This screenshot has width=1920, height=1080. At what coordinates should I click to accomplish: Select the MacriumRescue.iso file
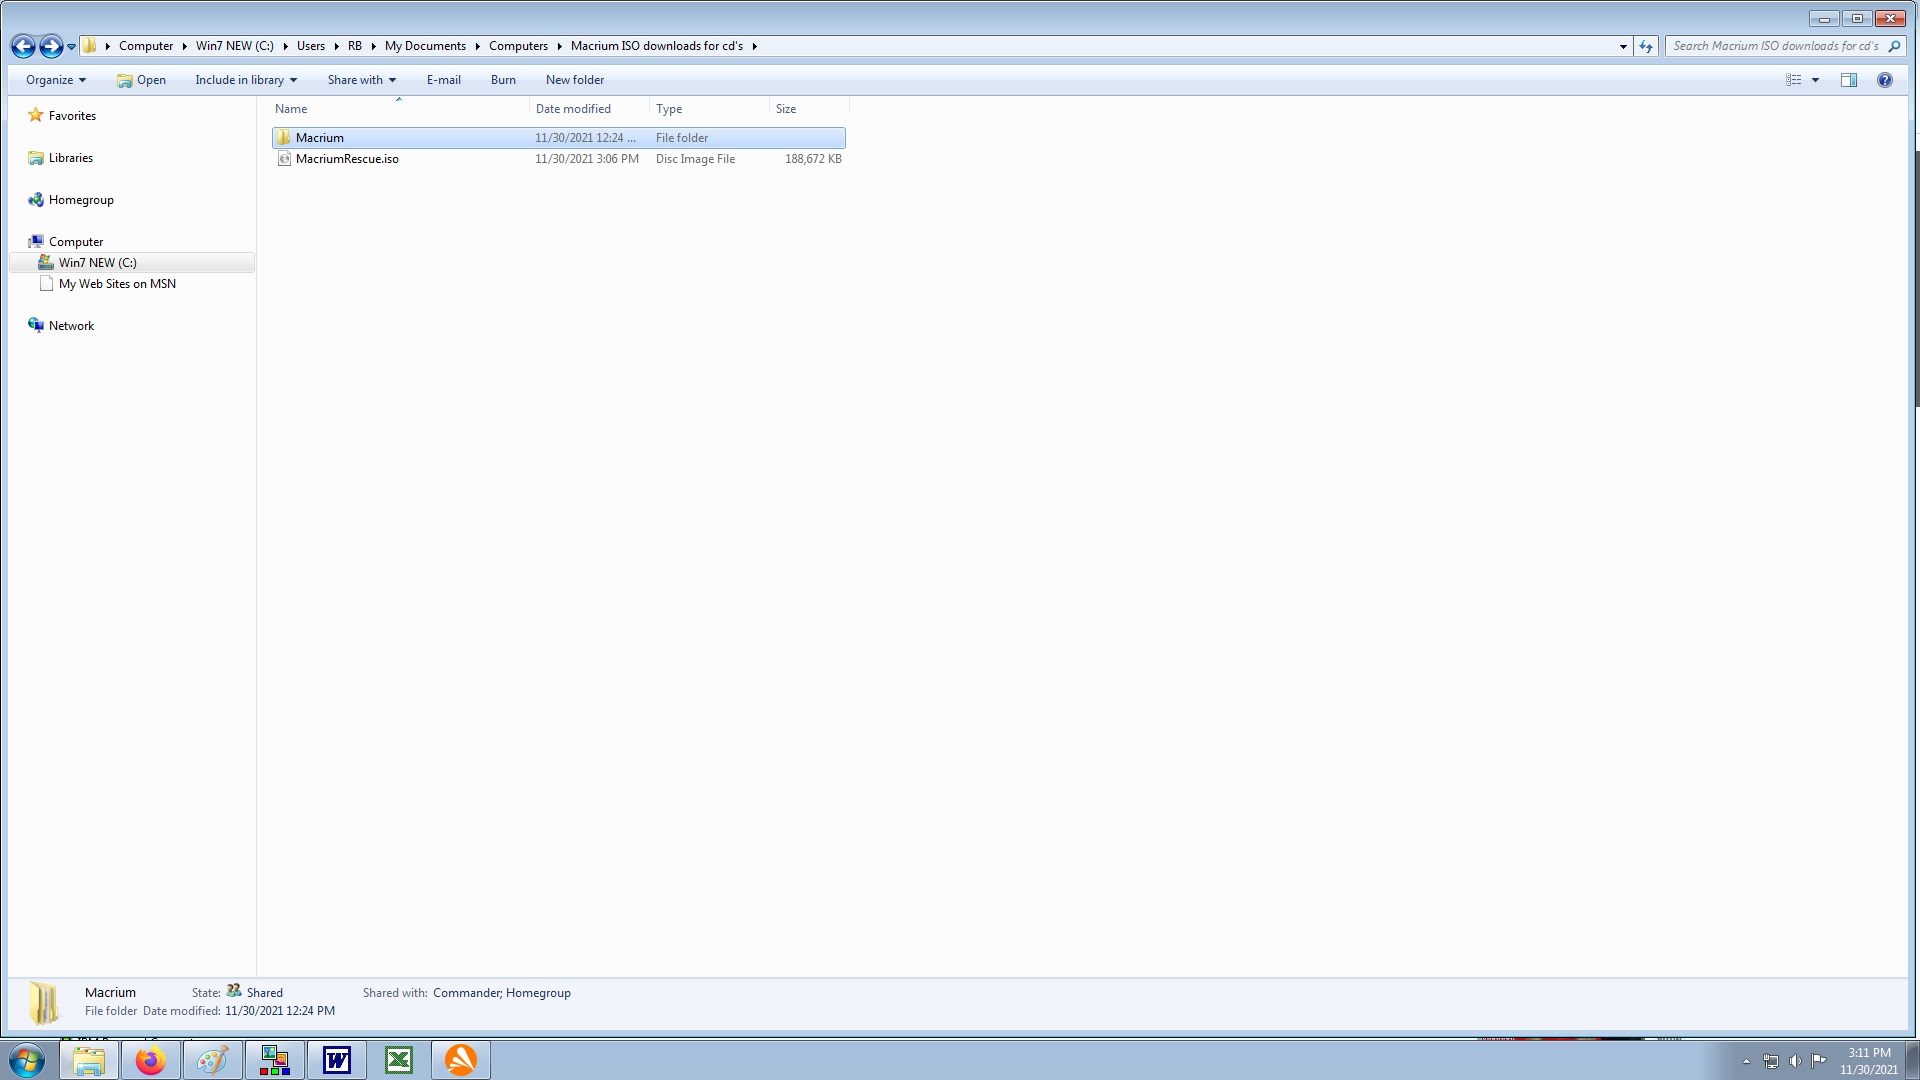558,159
